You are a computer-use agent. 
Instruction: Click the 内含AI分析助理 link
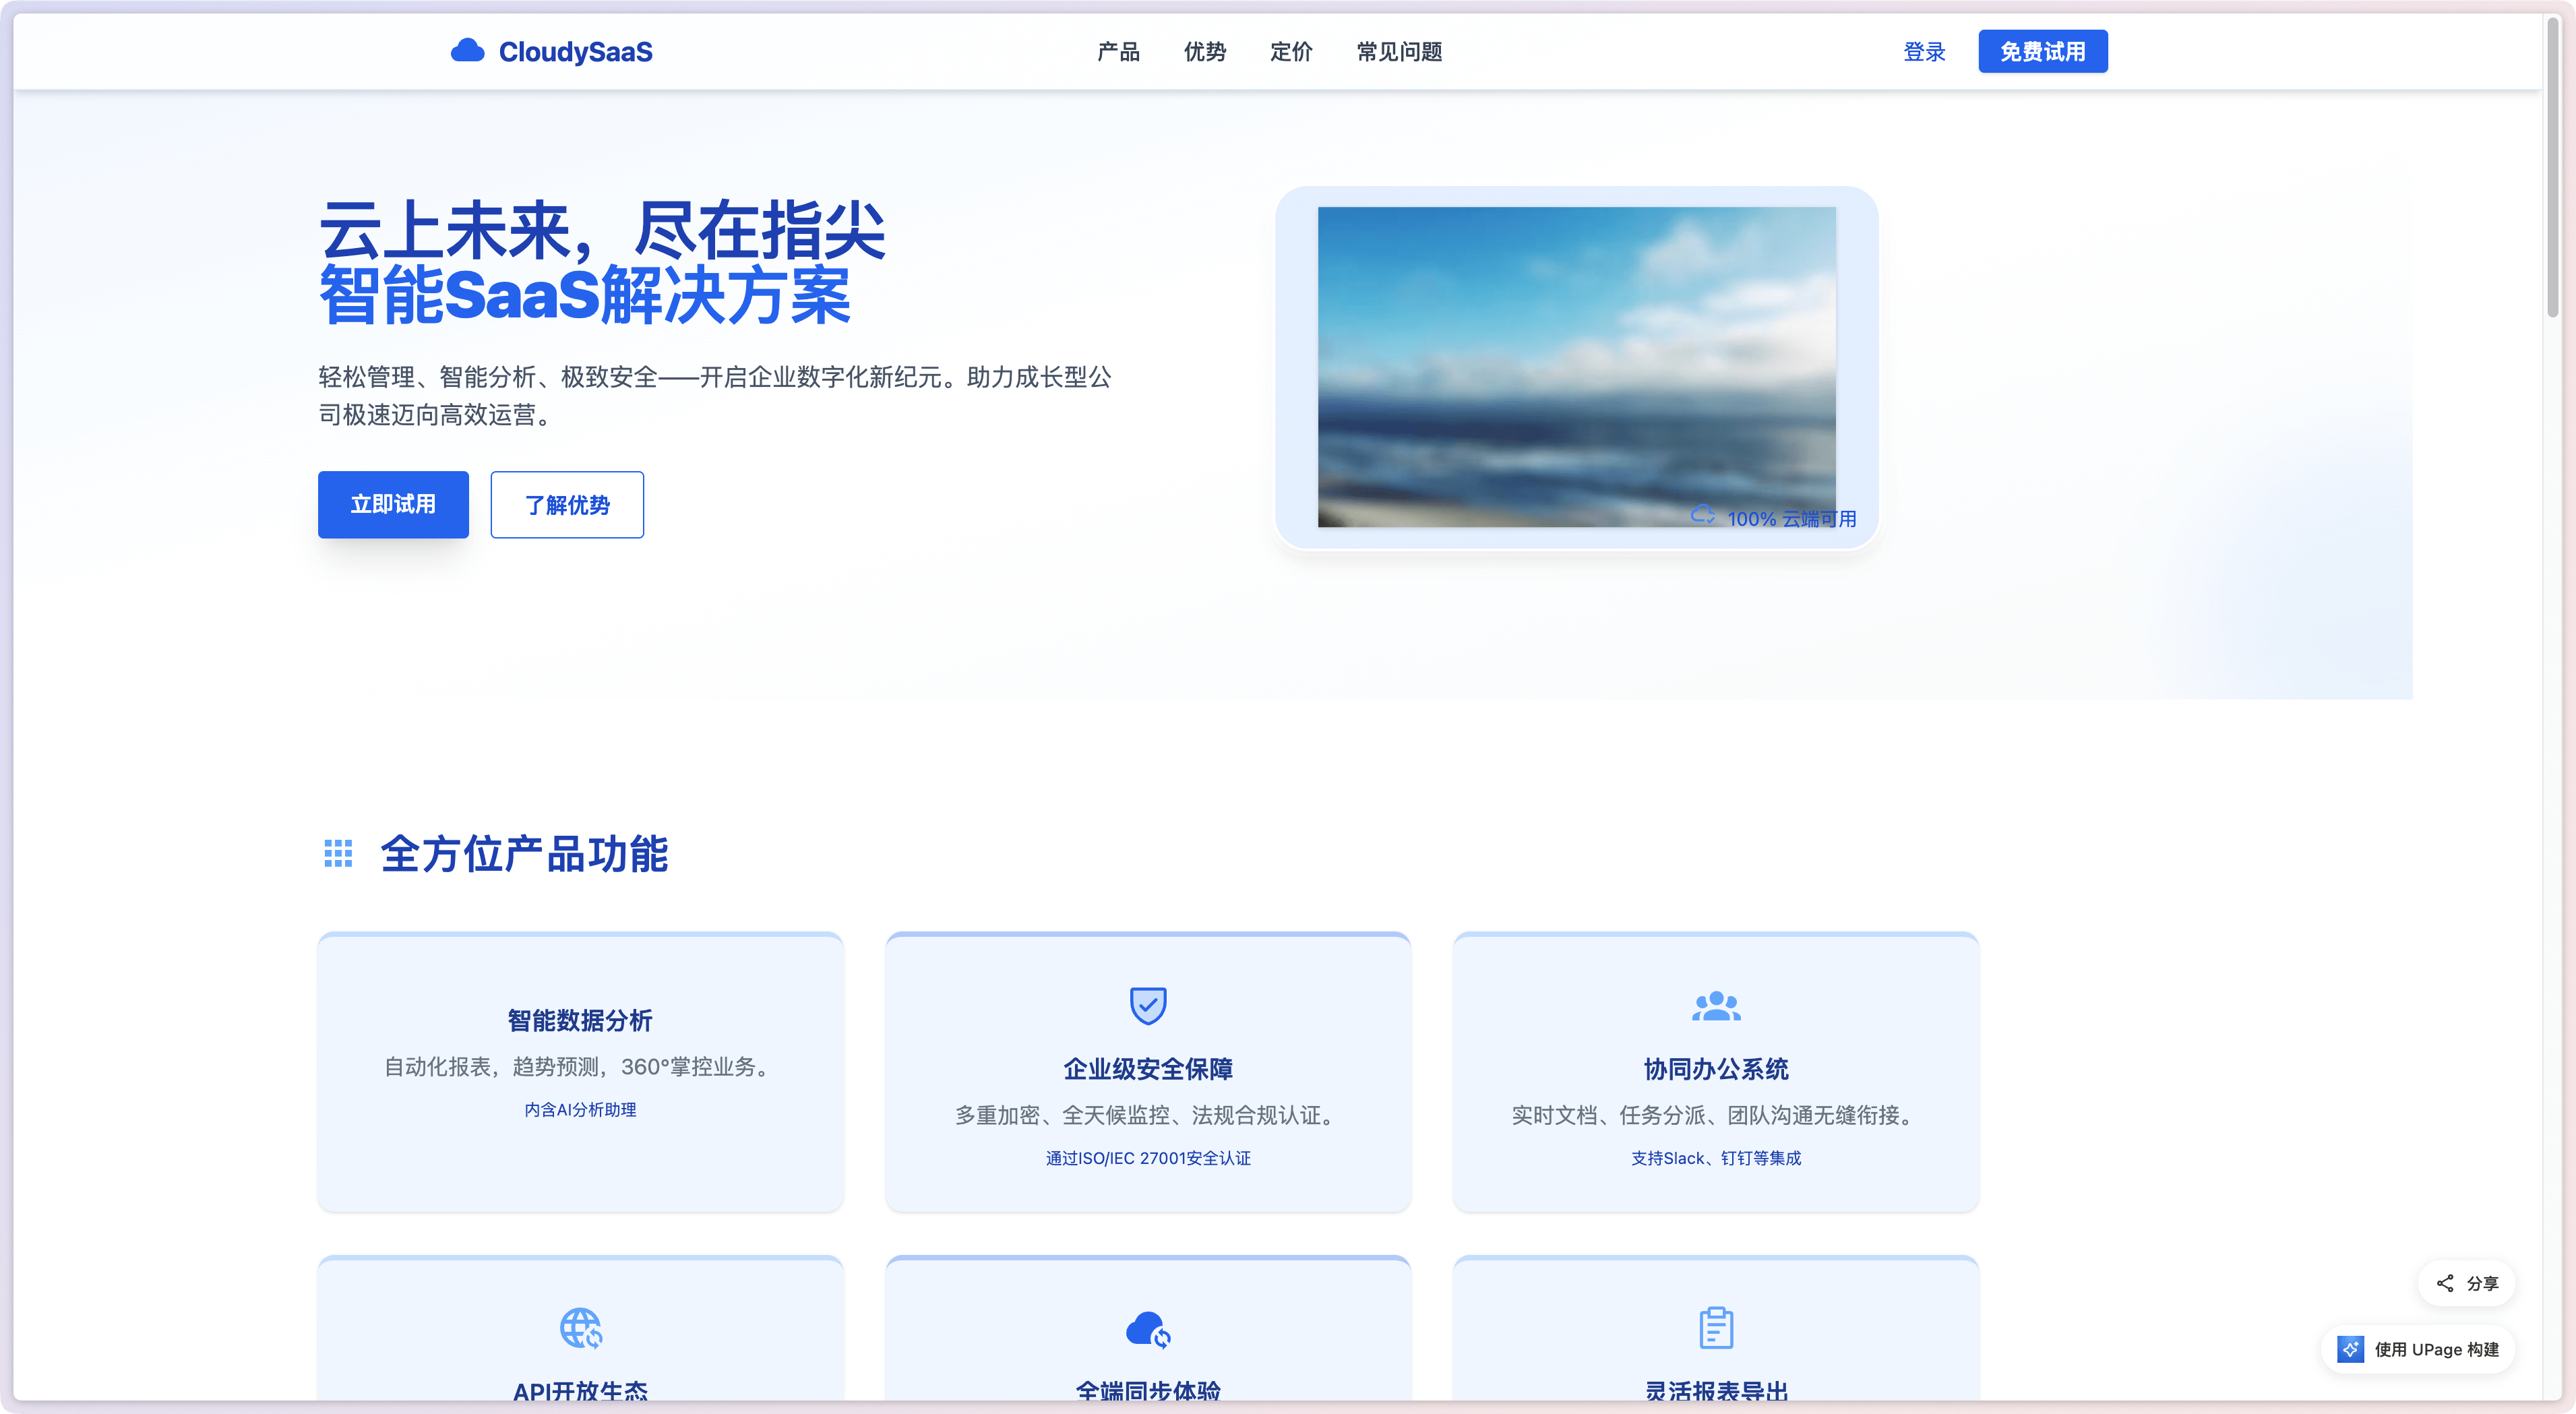tap(580, 1109)
